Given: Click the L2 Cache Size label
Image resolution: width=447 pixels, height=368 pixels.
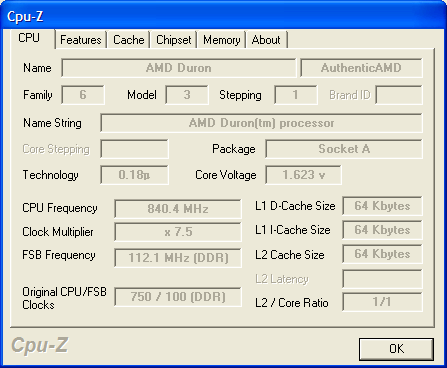Looking at the screenshot, I should pyautogui.click(x=290, y=255).
